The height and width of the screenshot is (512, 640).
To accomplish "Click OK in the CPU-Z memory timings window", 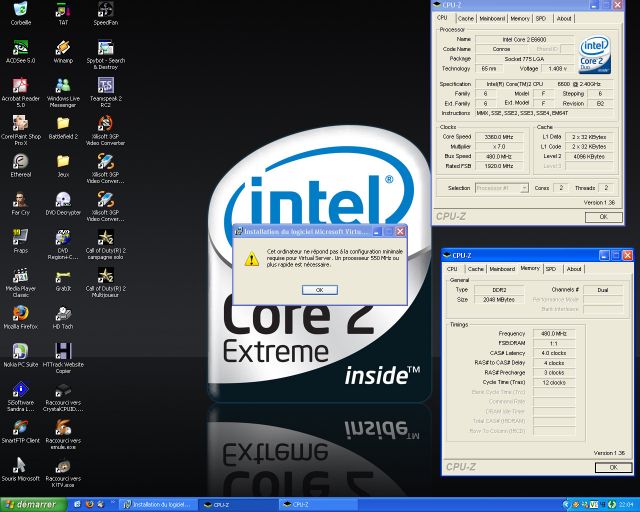I will click(613, 467).
